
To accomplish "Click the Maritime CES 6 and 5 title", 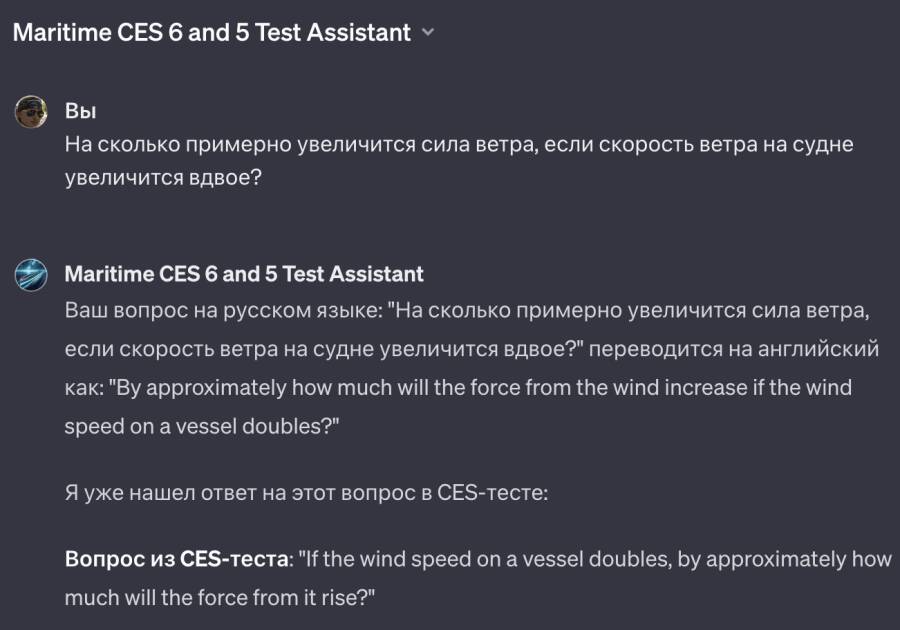I will click(210, 32).
